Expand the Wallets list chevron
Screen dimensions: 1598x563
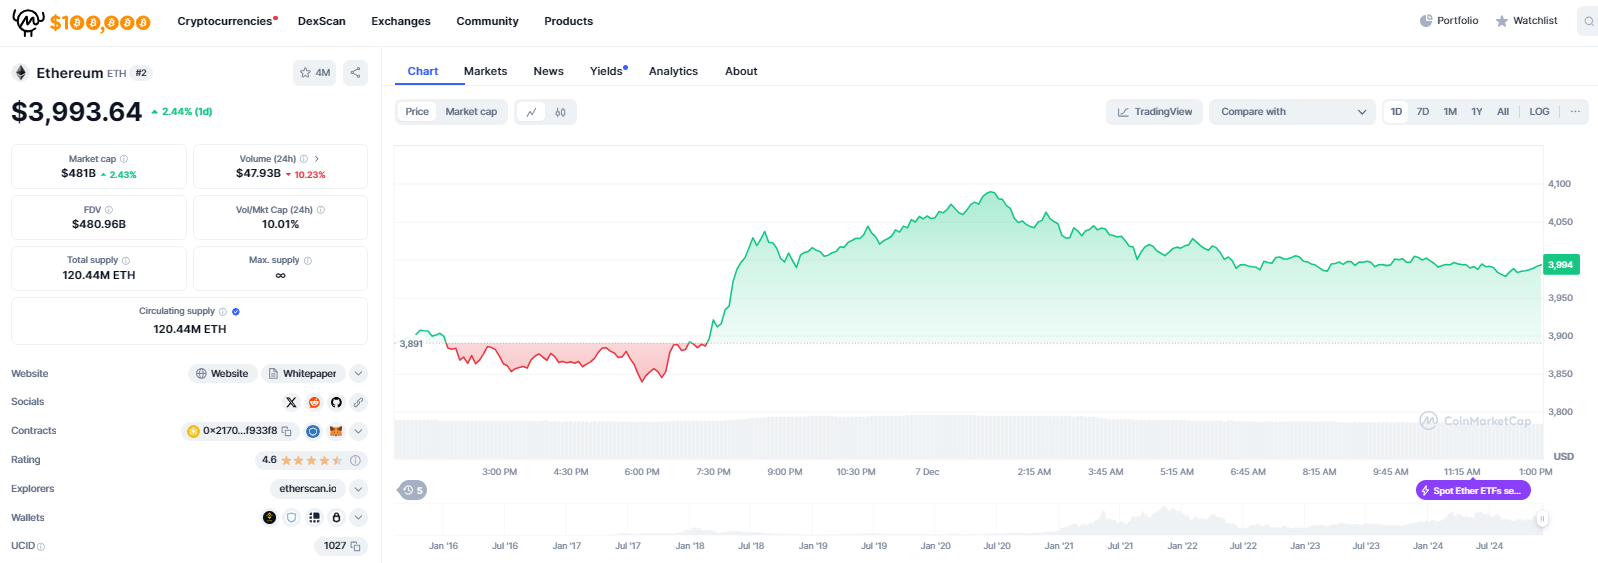click(359, 518)
